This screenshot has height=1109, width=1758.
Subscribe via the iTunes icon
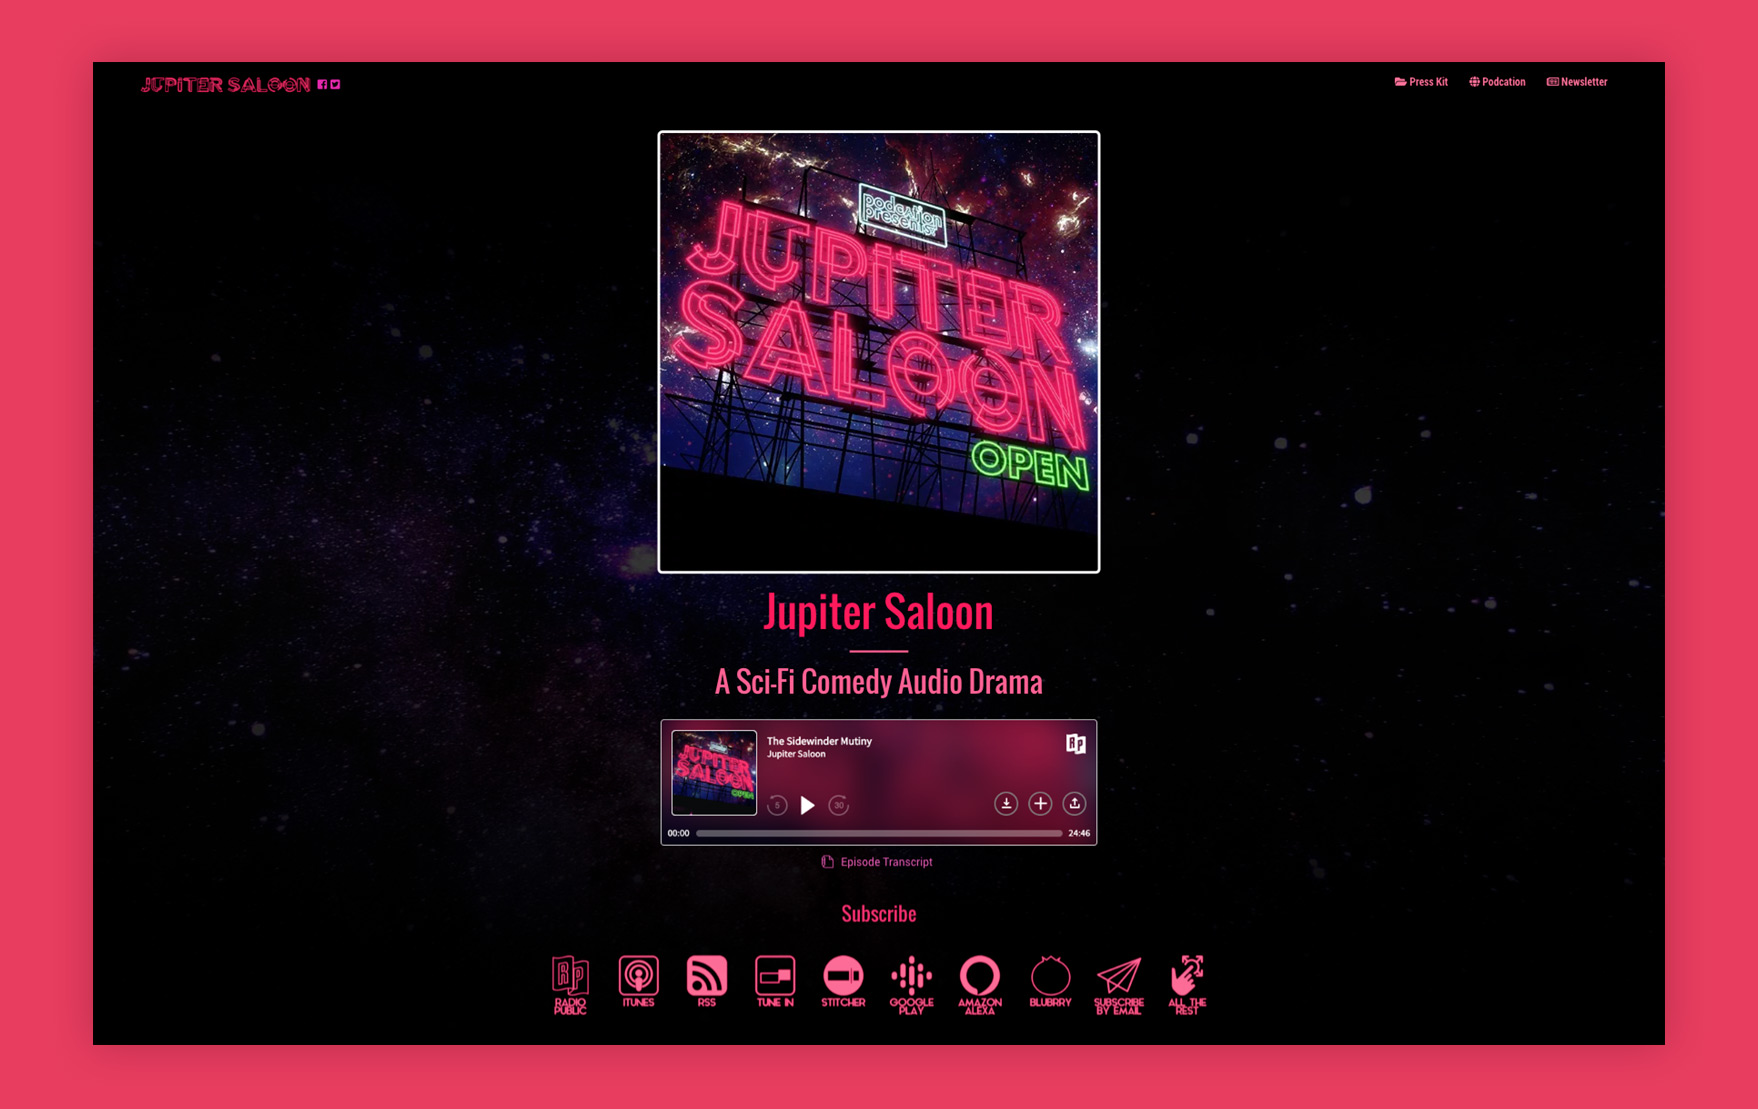(638, 982)
